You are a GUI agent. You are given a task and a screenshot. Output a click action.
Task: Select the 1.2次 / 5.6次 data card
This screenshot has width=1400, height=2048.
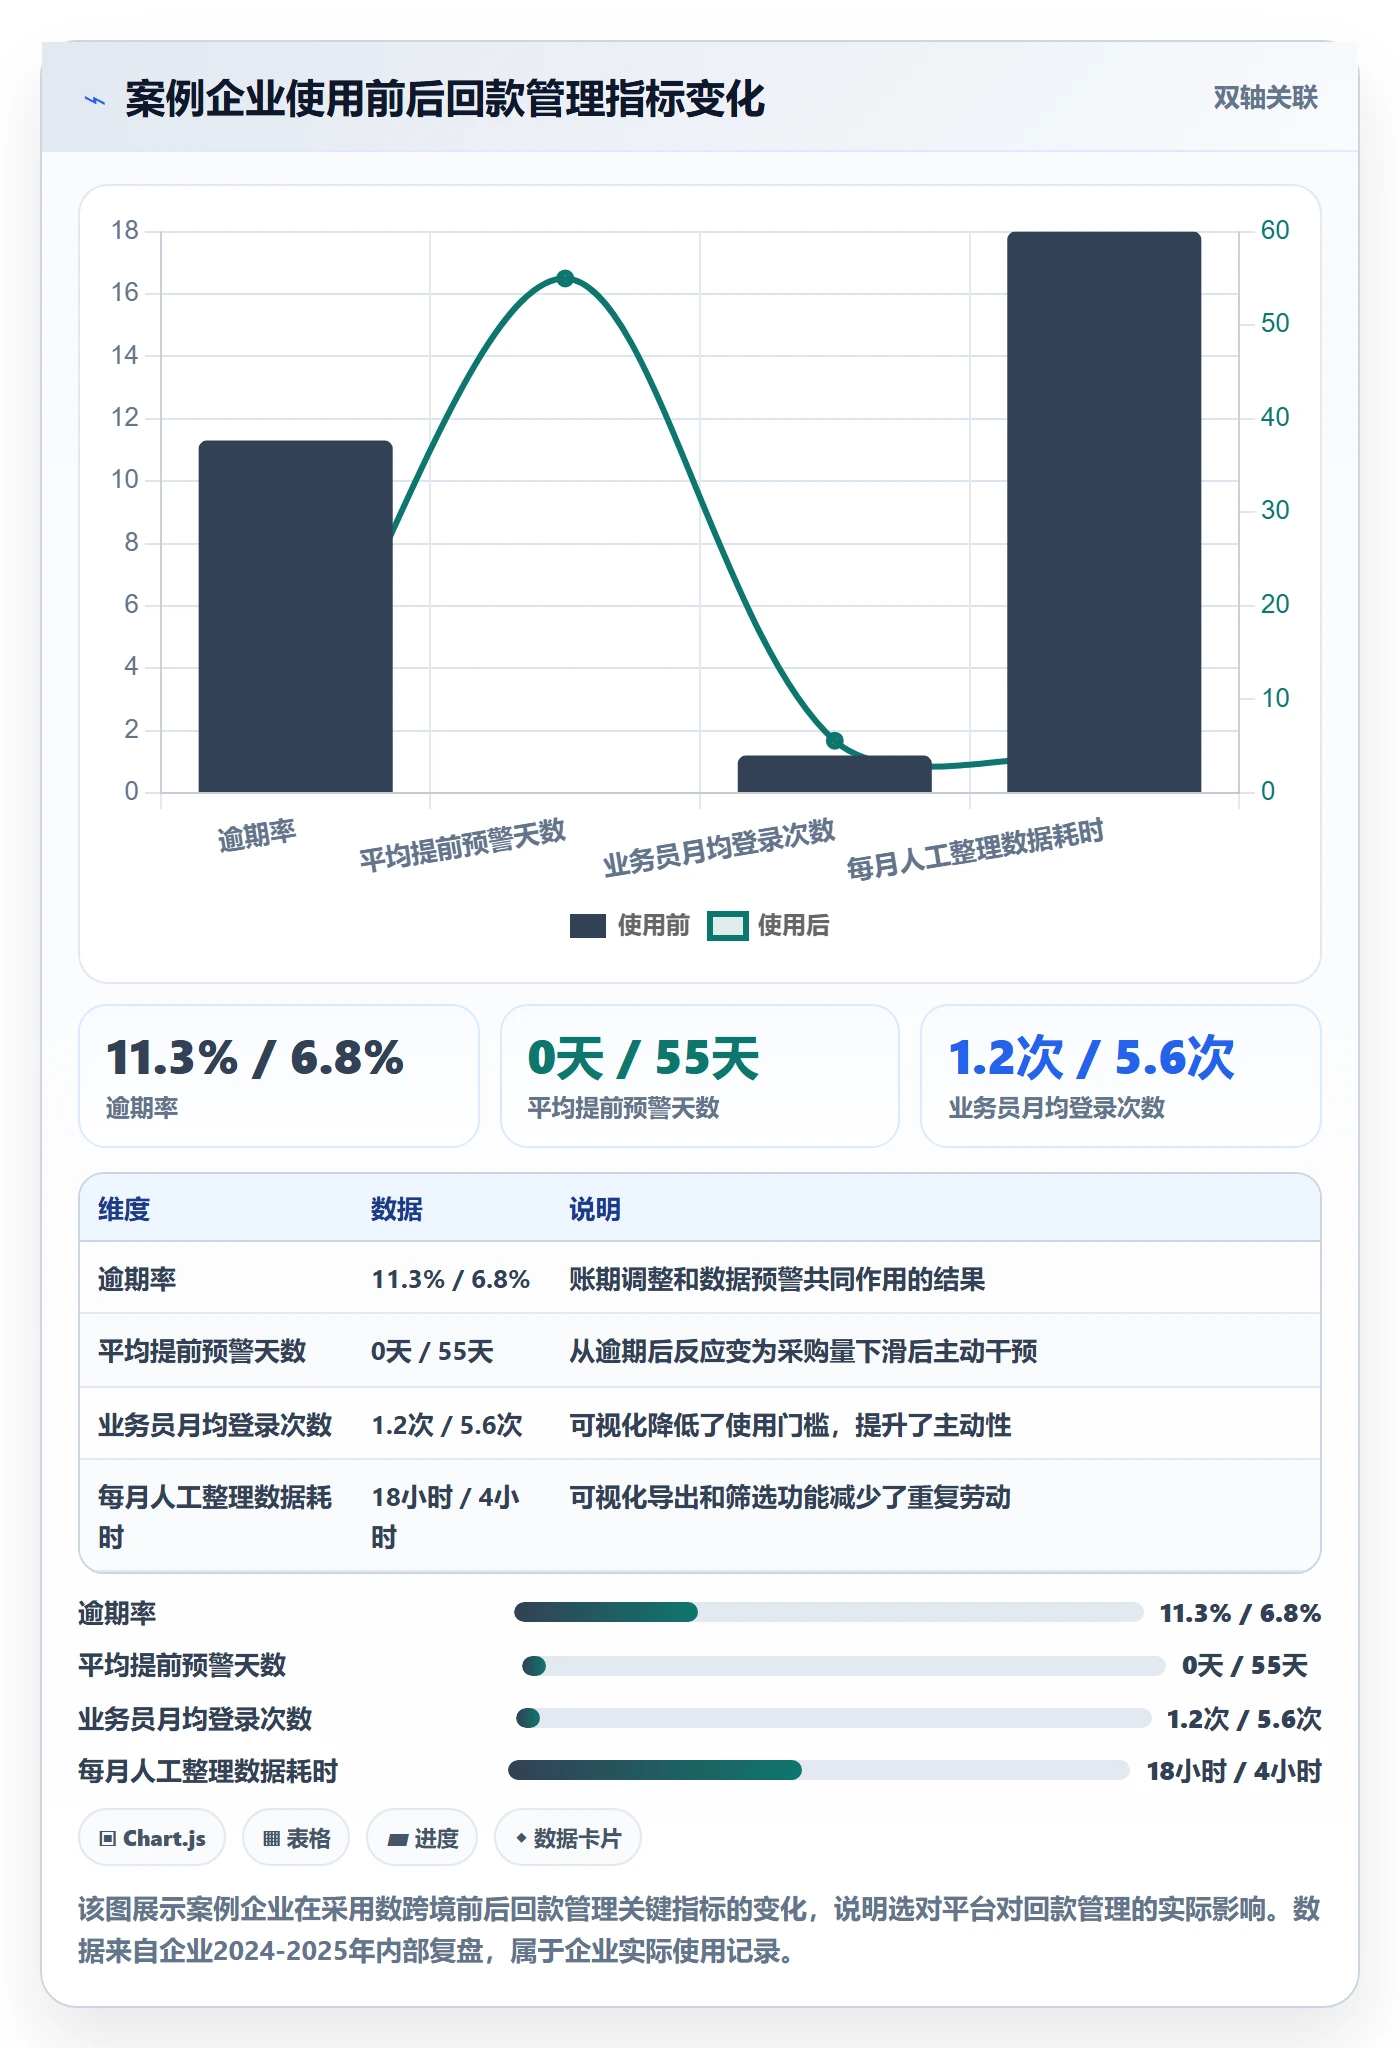pyautogui.click(x=1121, y=1076)
